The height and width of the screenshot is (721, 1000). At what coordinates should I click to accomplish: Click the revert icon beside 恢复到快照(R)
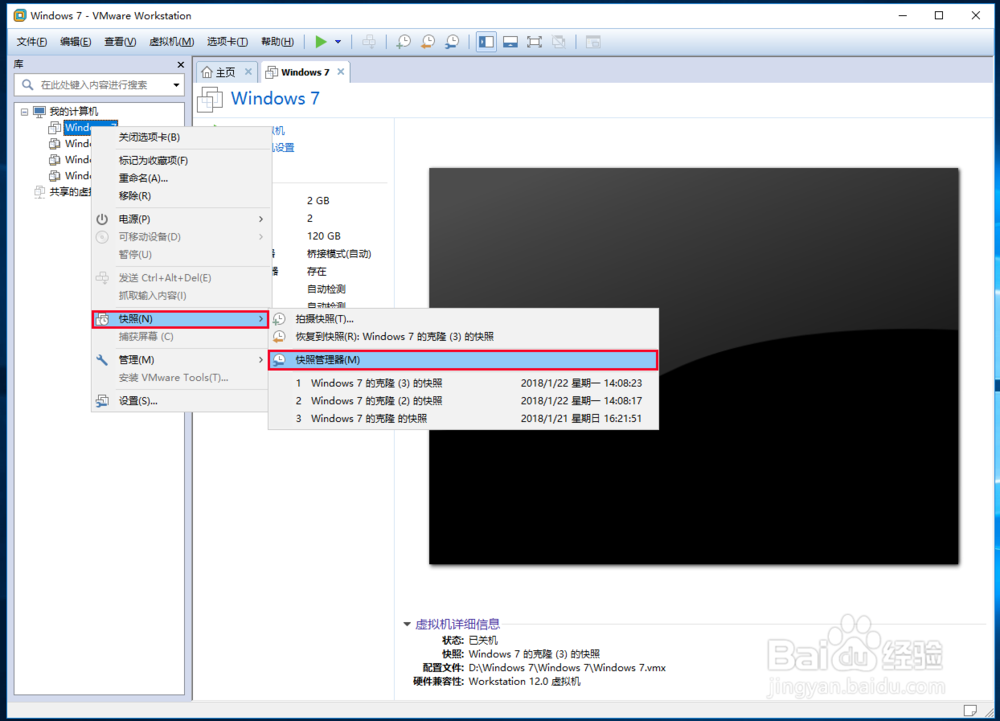[x=279, y=337]
